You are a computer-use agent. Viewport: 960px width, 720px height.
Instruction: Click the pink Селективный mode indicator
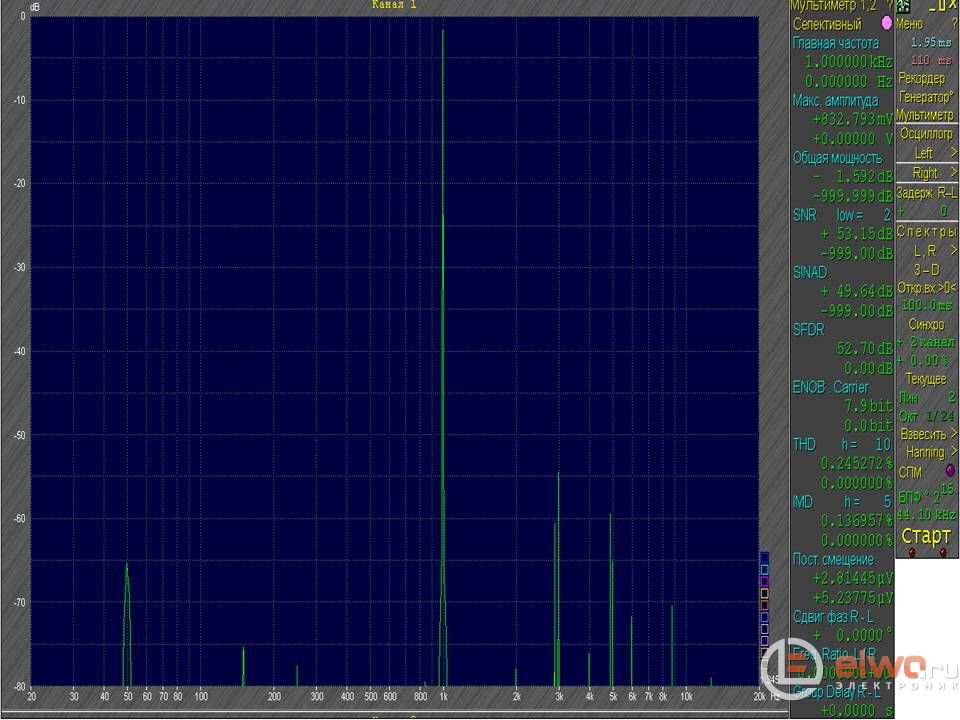click(x=885, y=23)
